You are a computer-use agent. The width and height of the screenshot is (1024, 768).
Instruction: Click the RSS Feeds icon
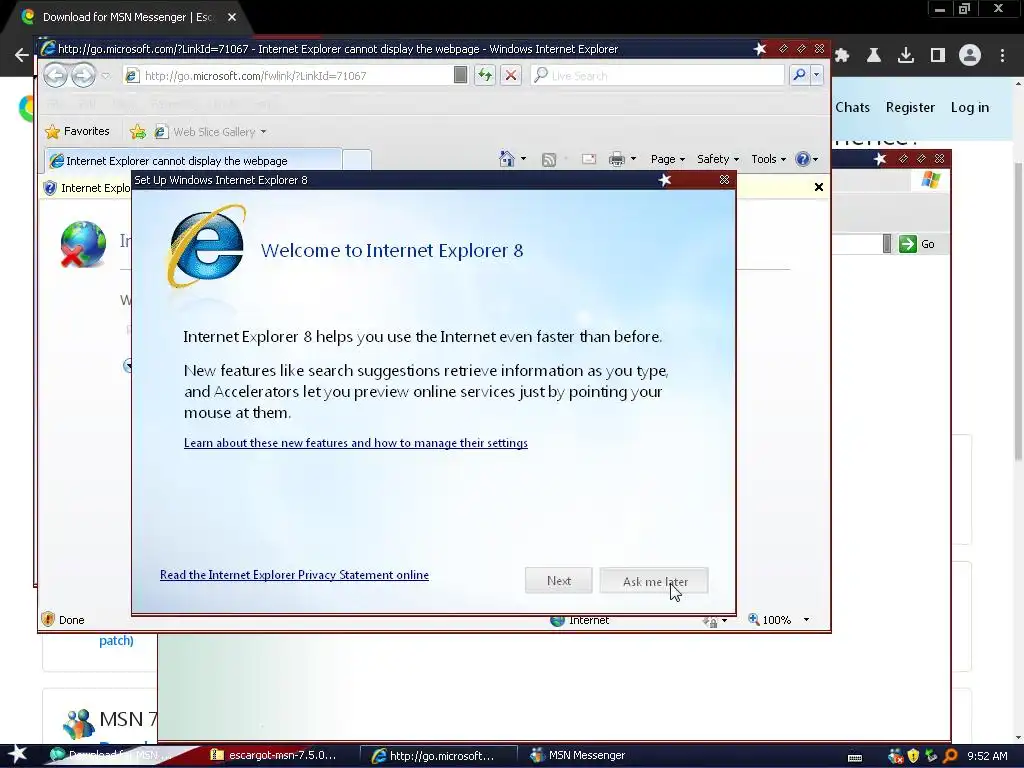(549, 159)
